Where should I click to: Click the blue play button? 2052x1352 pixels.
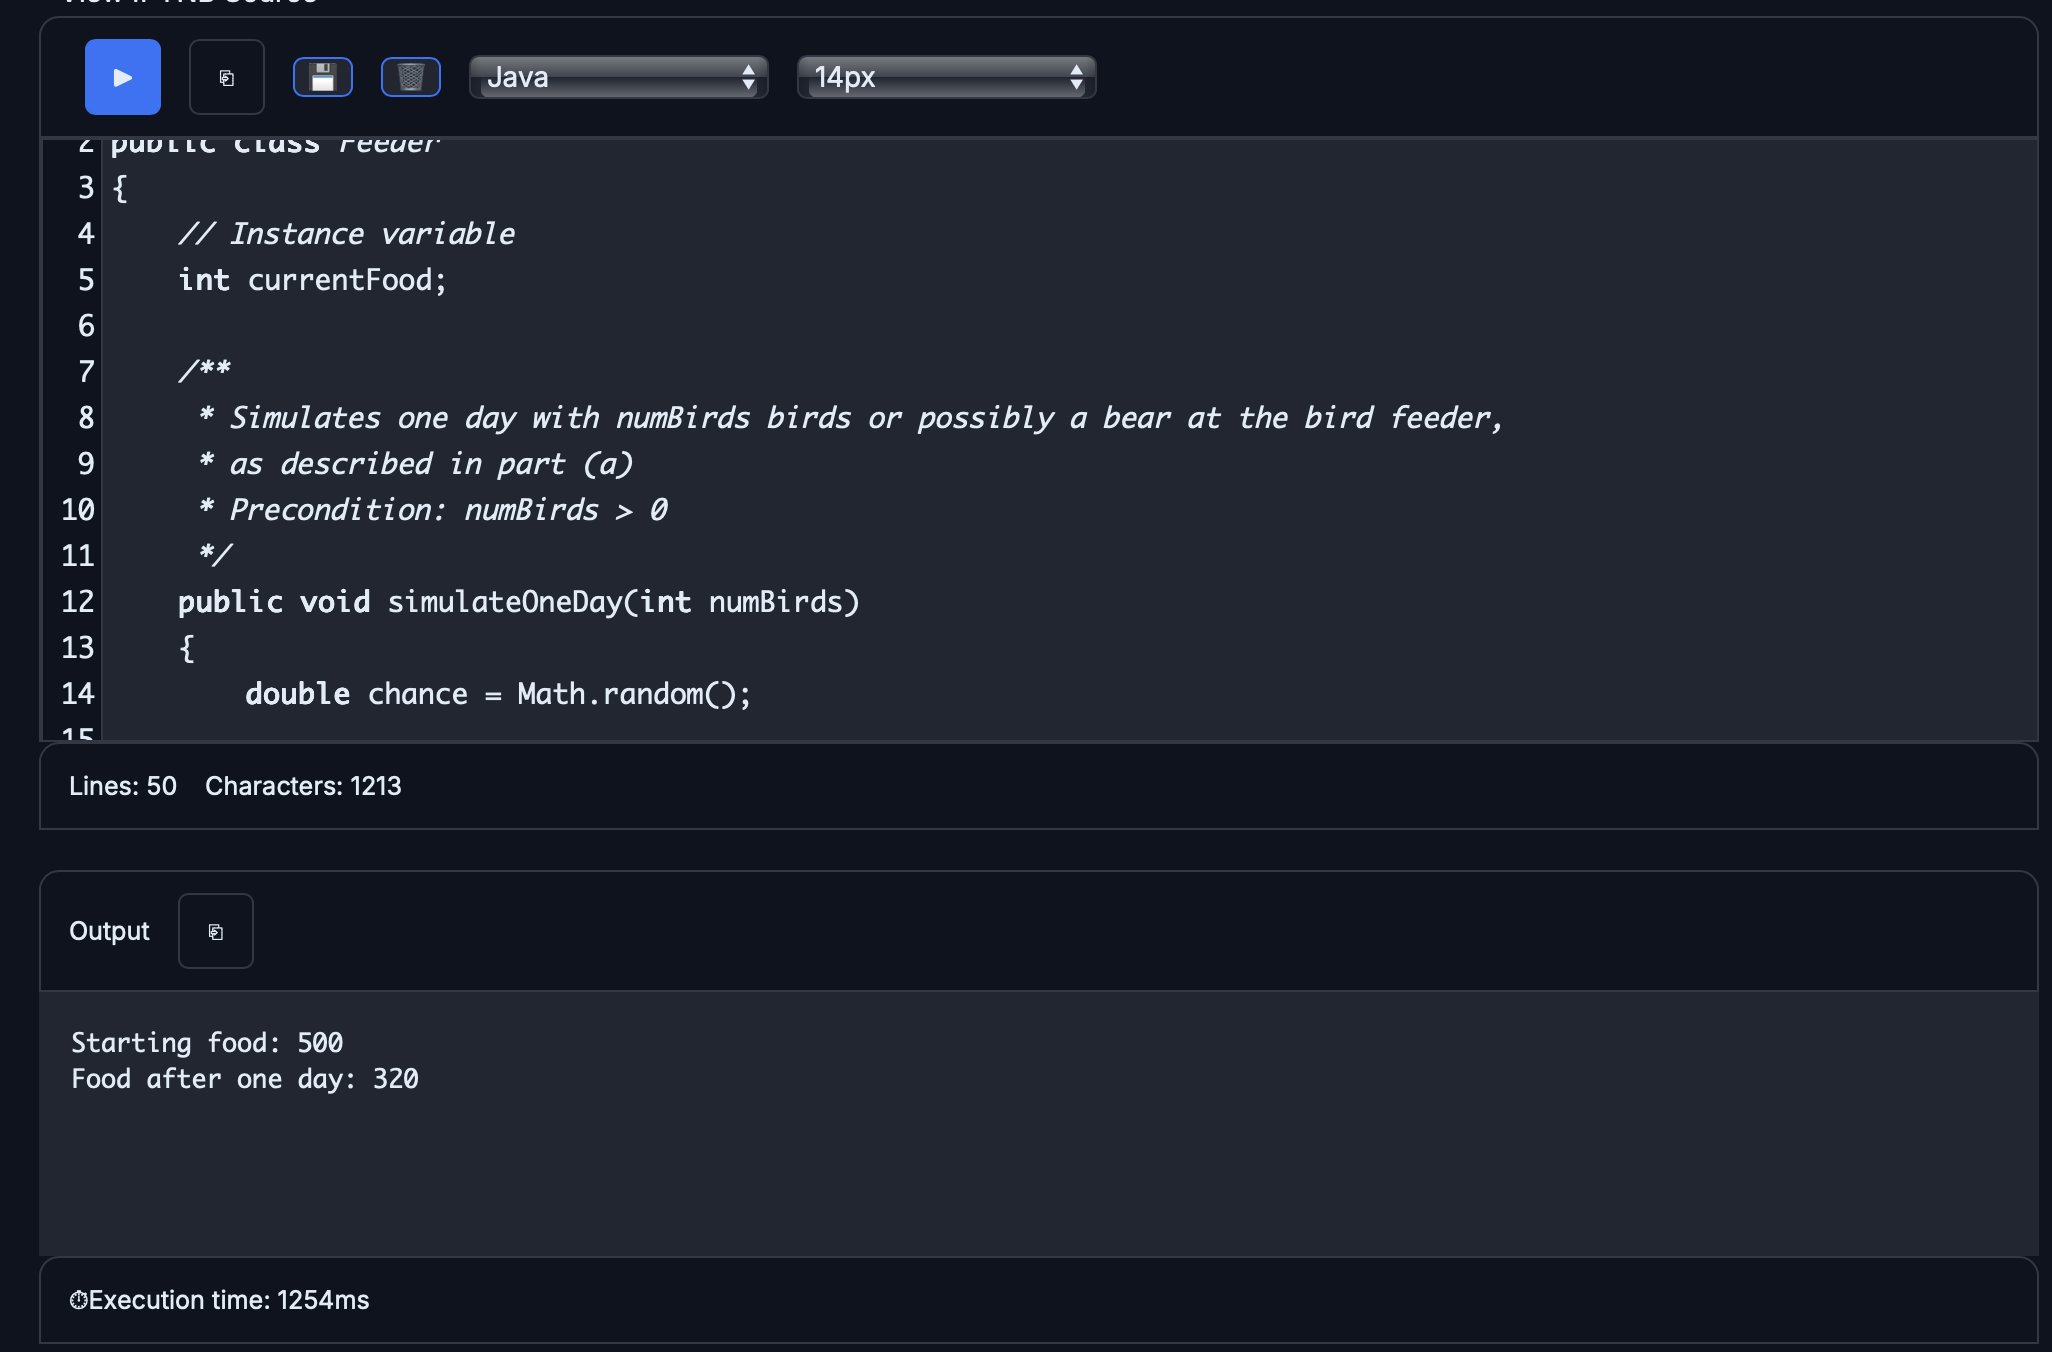[122, 76]
